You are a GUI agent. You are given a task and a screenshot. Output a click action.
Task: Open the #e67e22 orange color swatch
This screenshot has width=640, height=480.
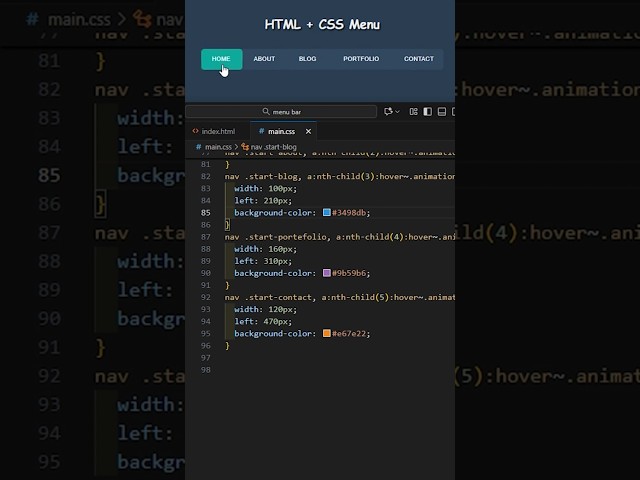pos(327,333)
